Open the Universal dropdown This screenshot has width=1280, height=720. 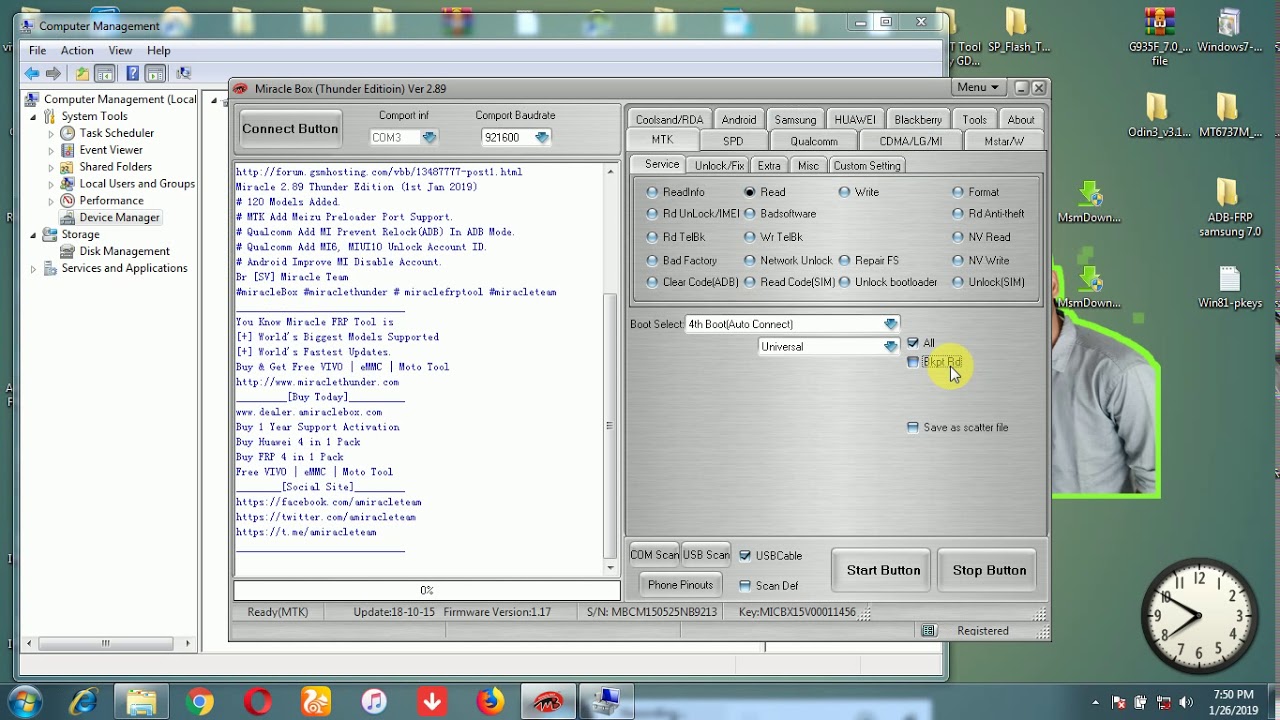[890, 347]
